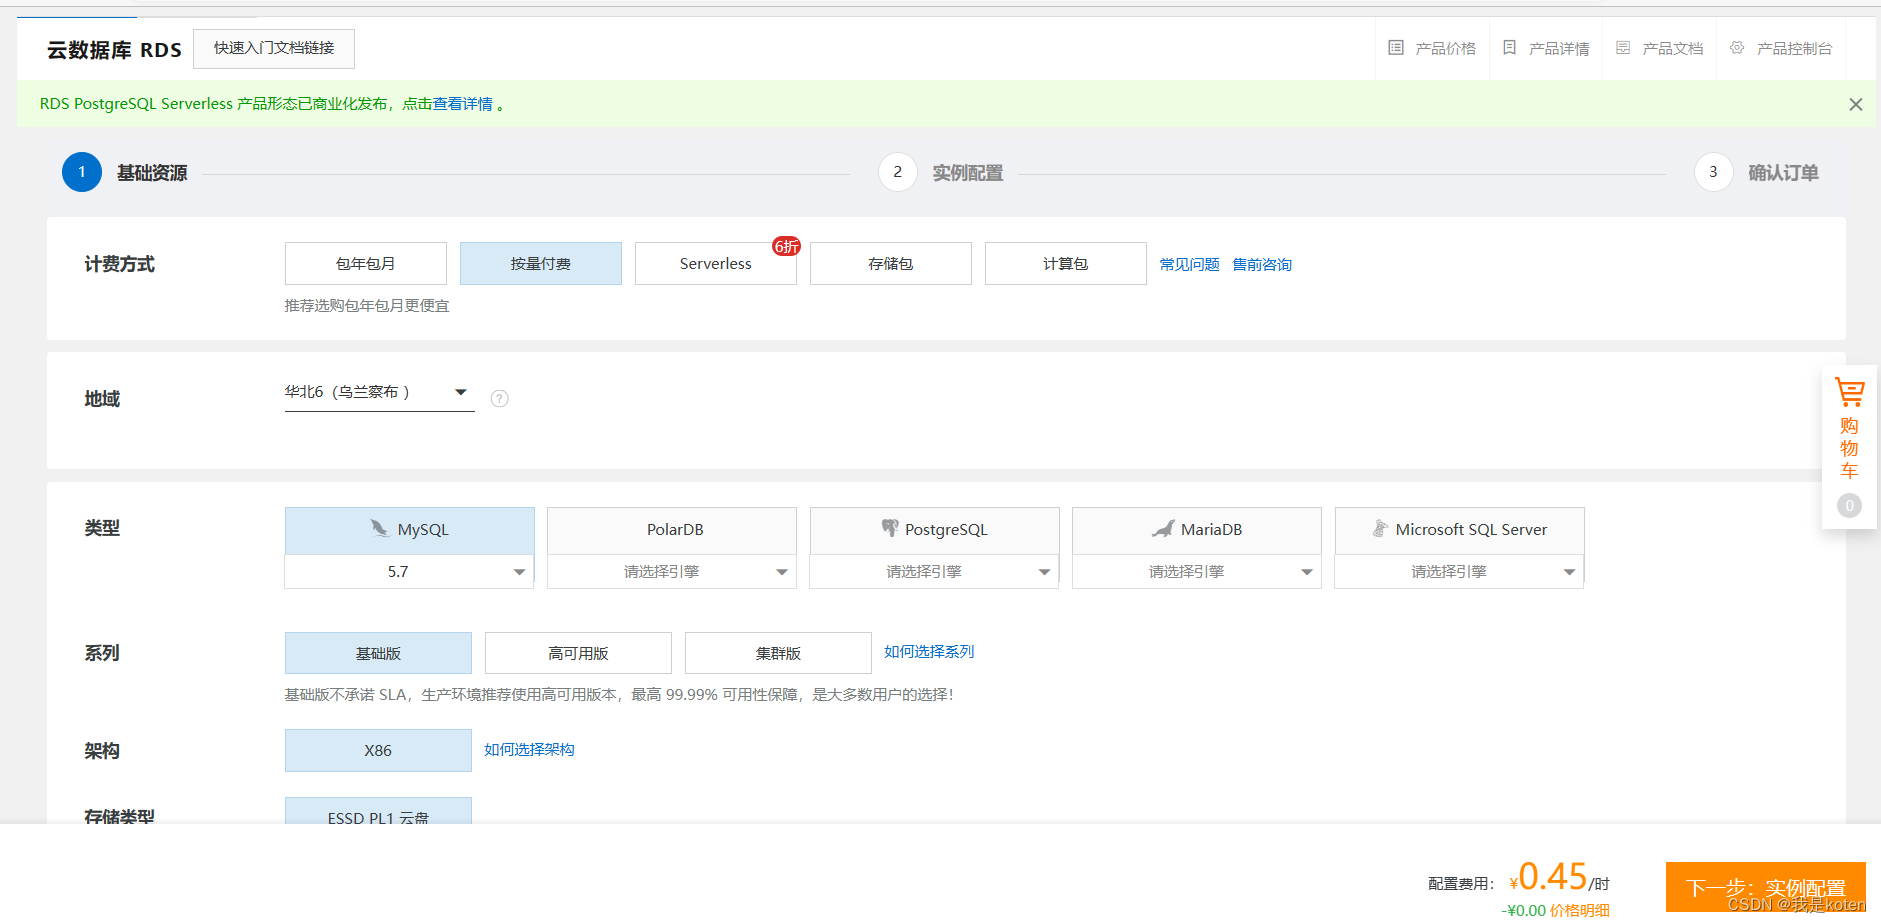1881x923 pixels.
Task: Select Microsoft SQL Server type
Action: (1460, 530)
